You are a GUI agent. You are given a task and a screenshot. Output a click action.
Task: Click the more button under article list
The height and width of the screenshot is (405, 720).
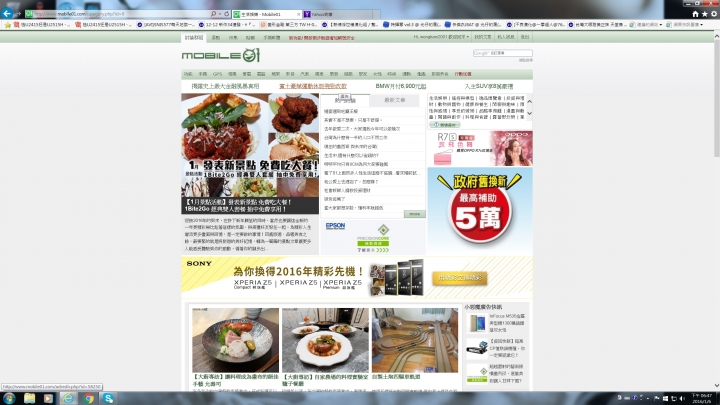coord(415,214)
